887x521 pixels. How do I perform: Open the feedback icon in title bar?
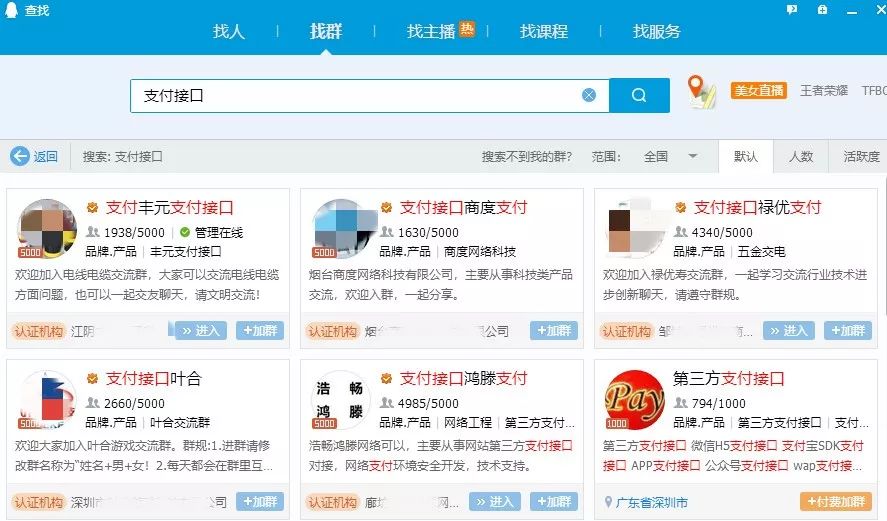tap(792, 10)
